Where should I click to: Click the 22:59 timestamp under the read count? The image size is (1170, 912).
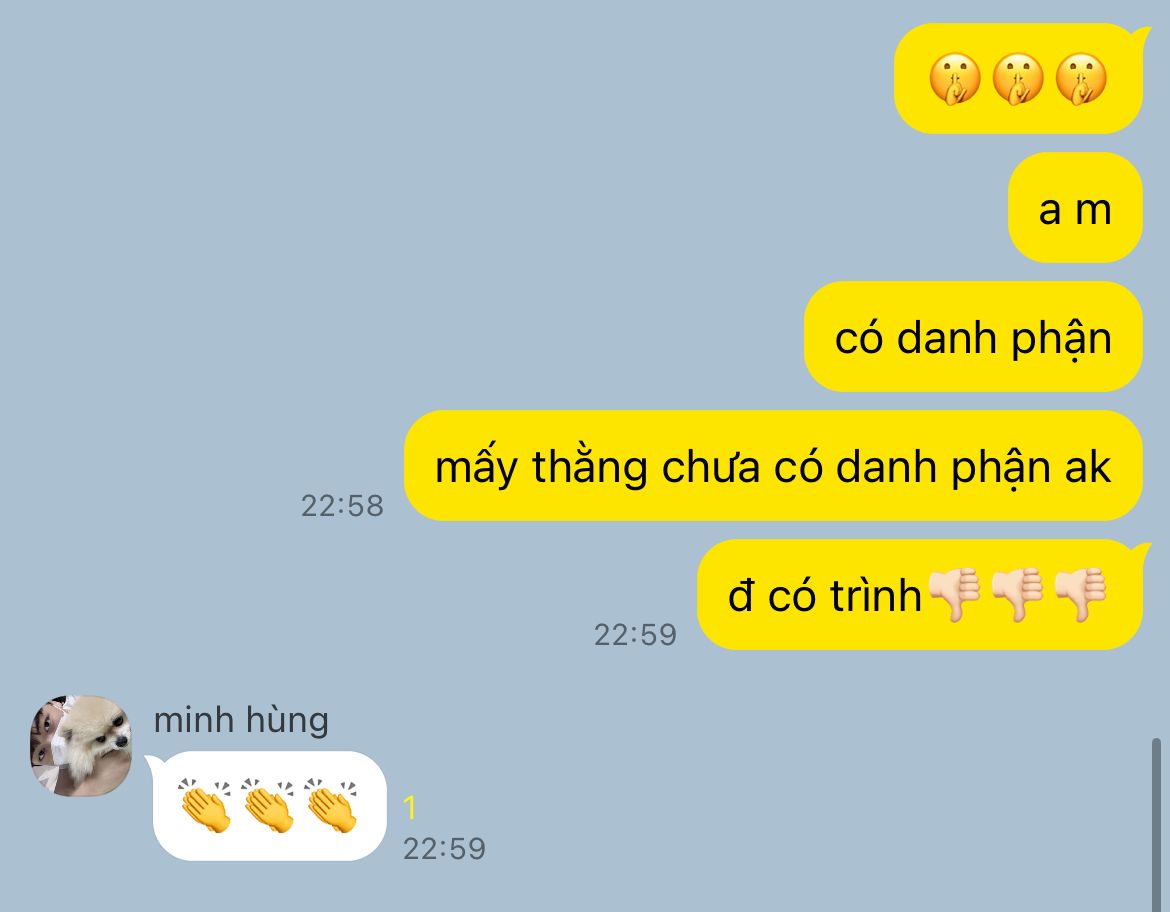pyautogui.click(x=445, y=849)
